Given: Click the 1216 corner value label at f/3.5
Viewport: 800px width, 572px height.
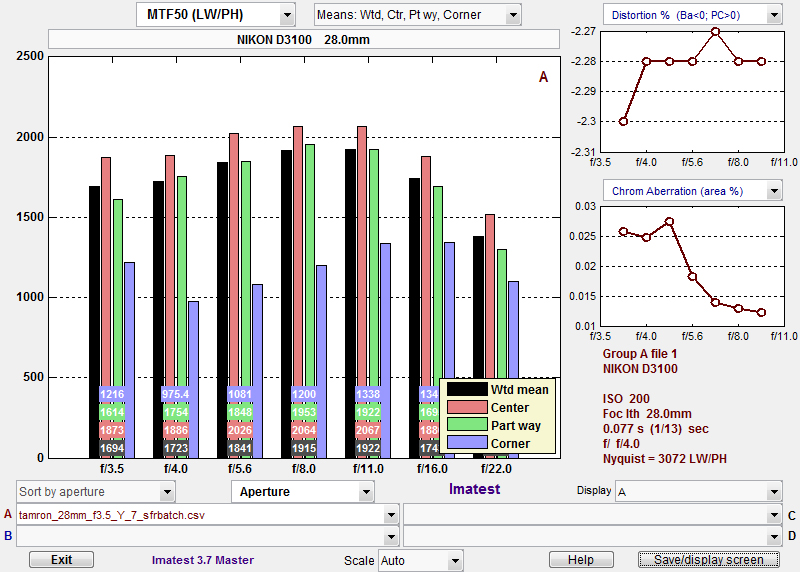Looking at the screenshot, I should [112, 394].
